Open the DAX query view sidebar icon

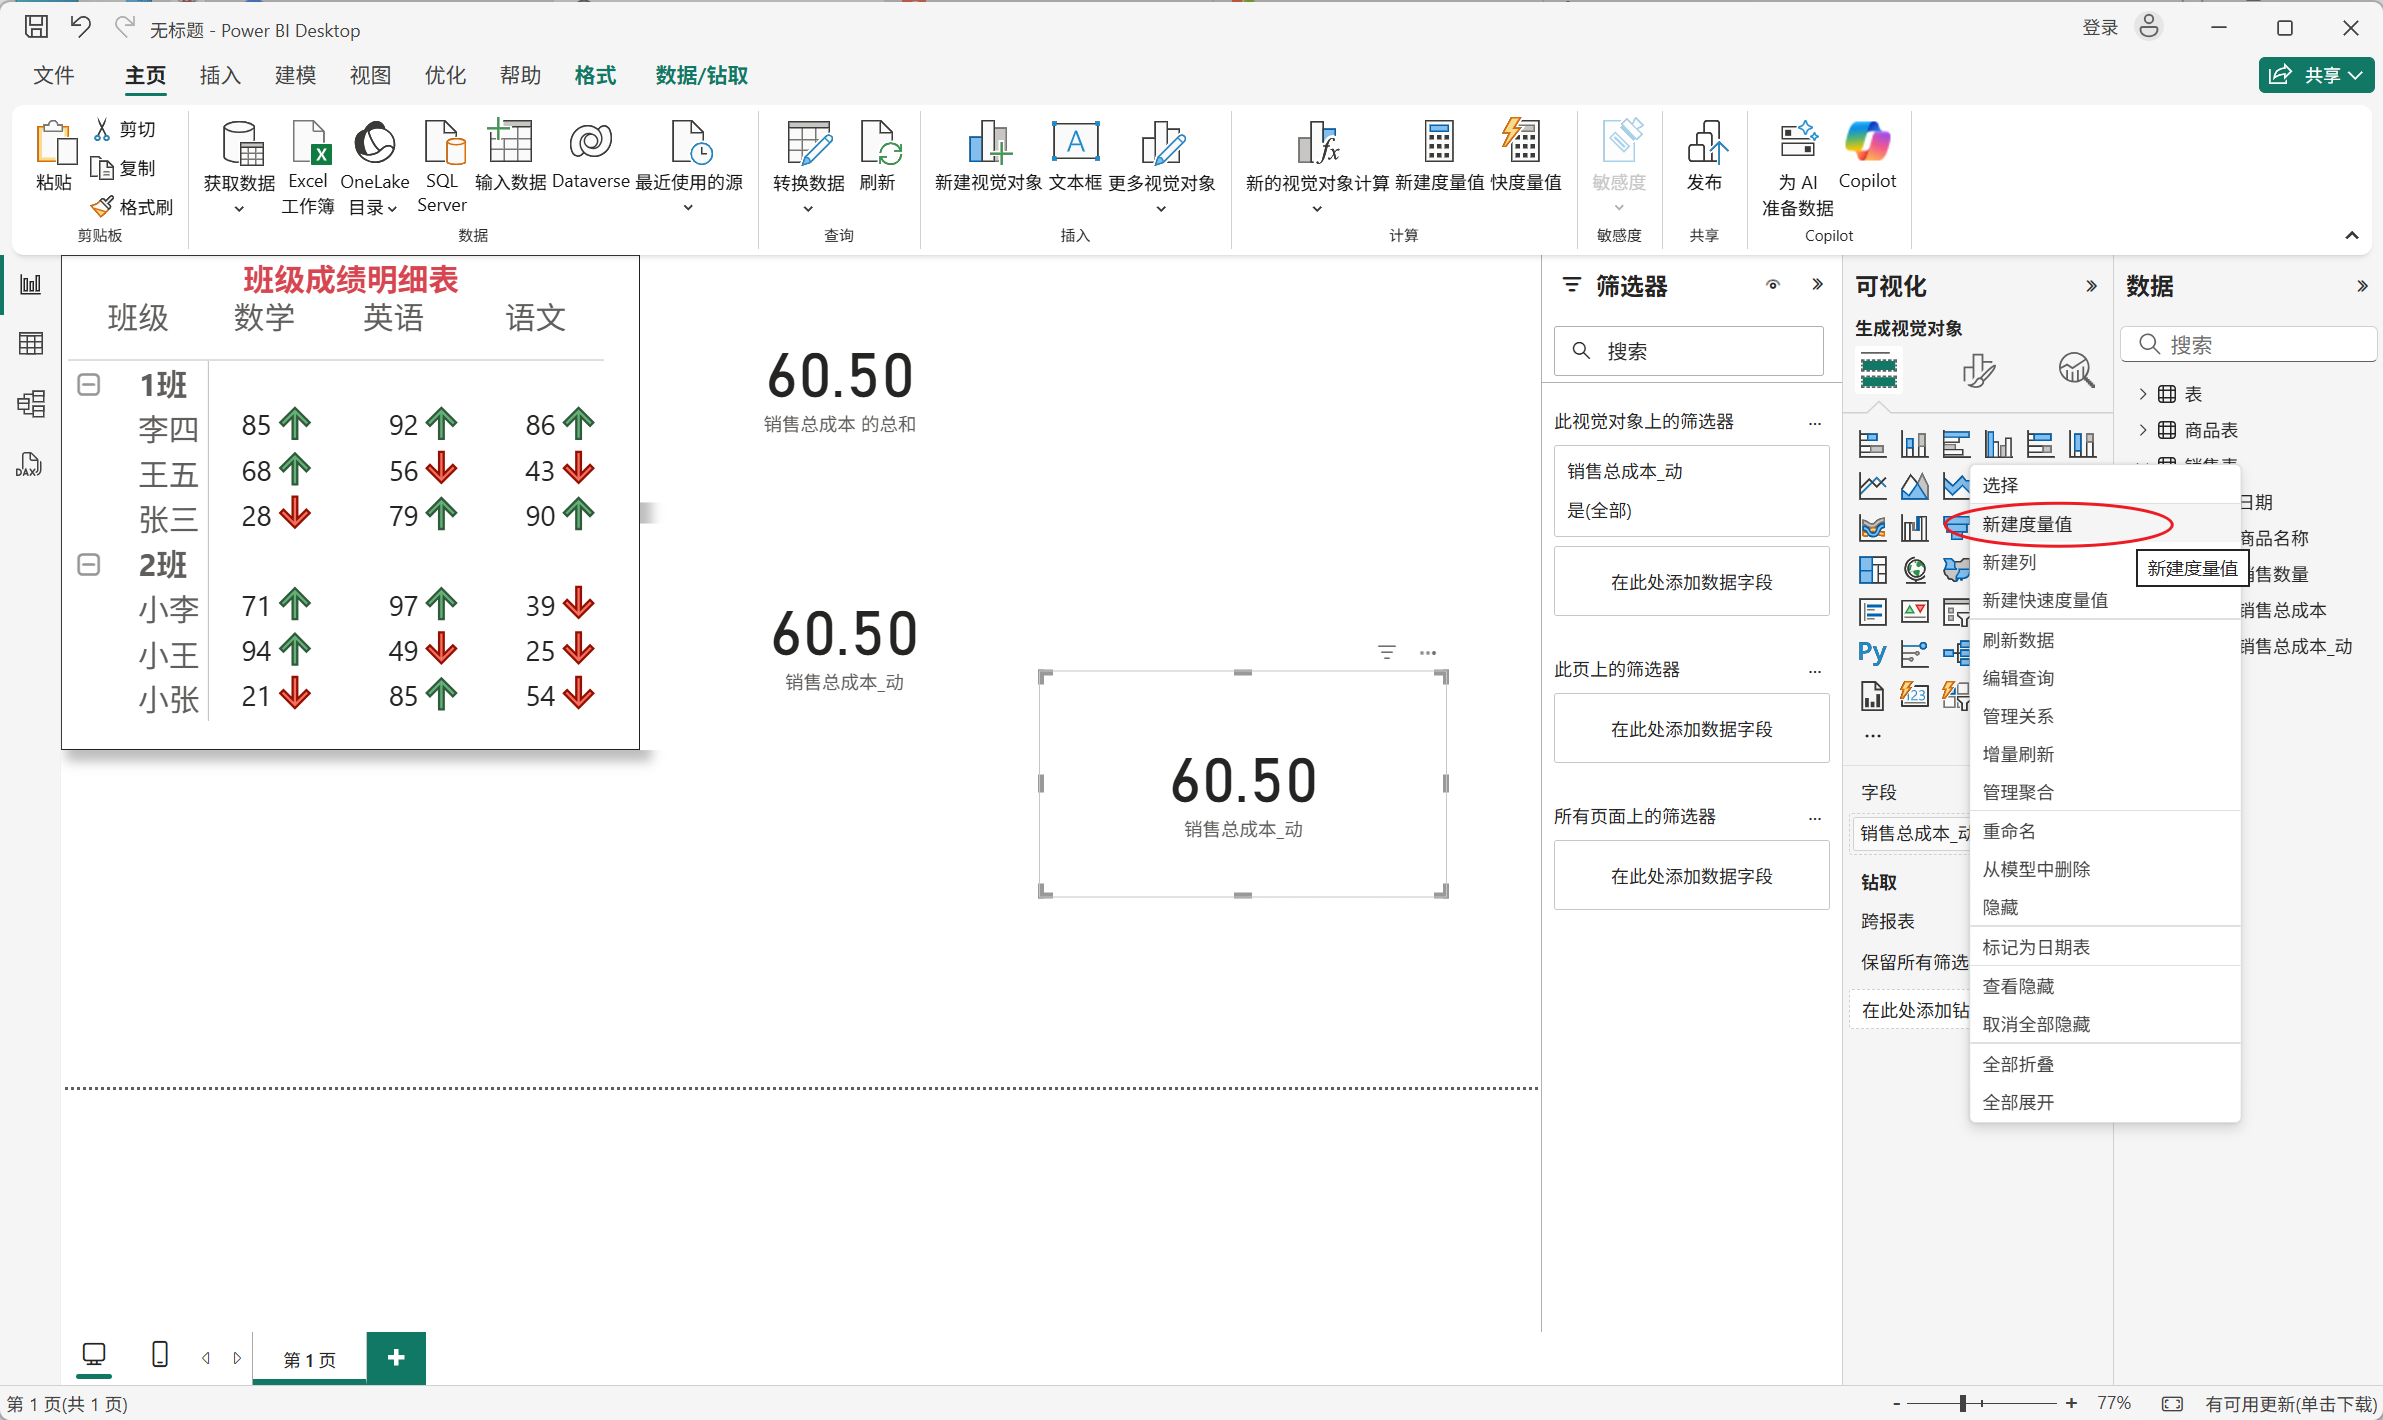(31, 465)
